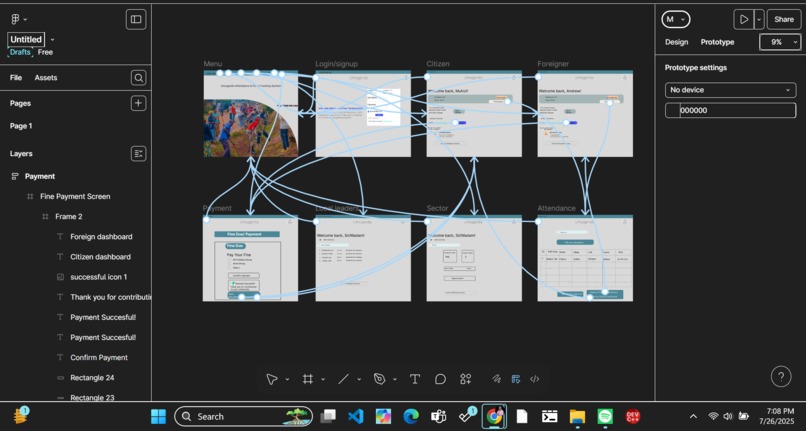Select the Move tool arrow
806x431 pixels.
271,379
